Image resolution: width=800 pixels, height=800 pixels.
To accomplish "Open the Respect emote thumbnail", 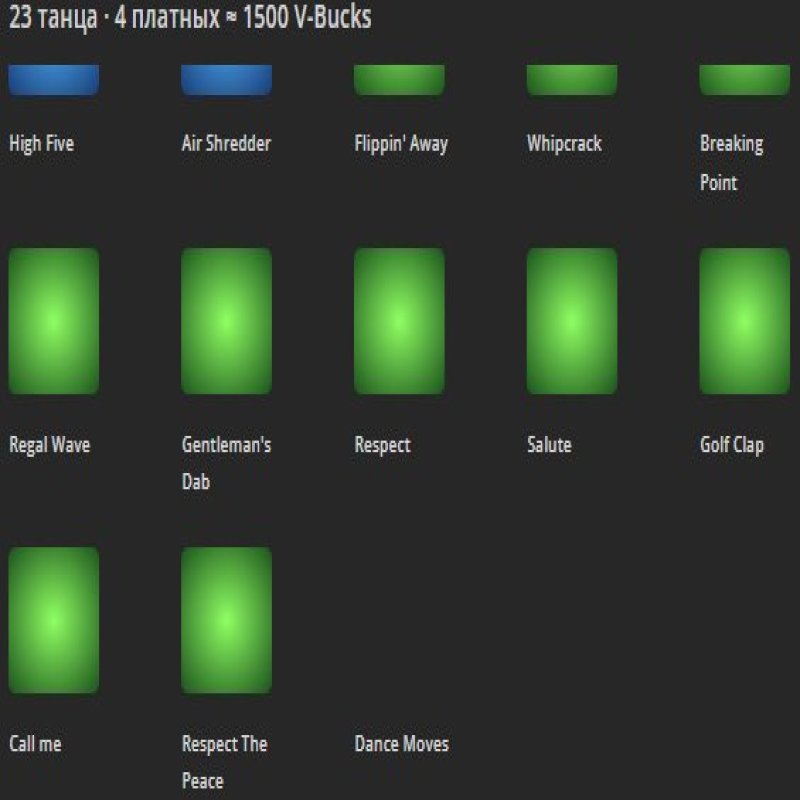I will click(x=399, y=321).
